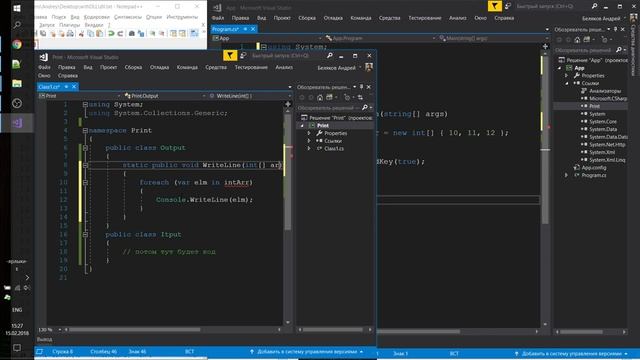This screenshot has width=640, height=360.
Task: Click the quick launch search field in Print window
Action: (x=286, y=56)
